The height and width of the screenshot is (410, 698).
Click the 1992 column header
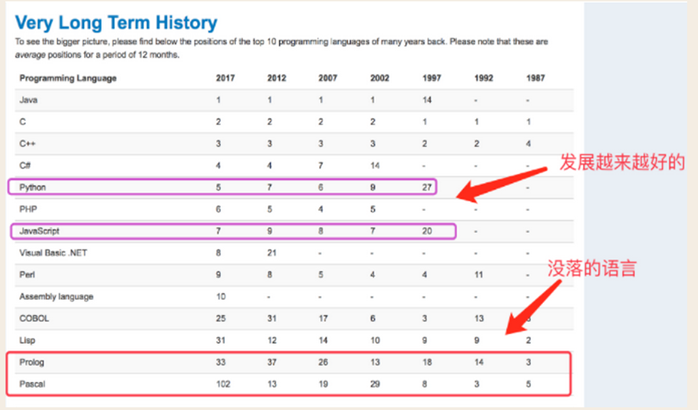click(x=483, y=78)
